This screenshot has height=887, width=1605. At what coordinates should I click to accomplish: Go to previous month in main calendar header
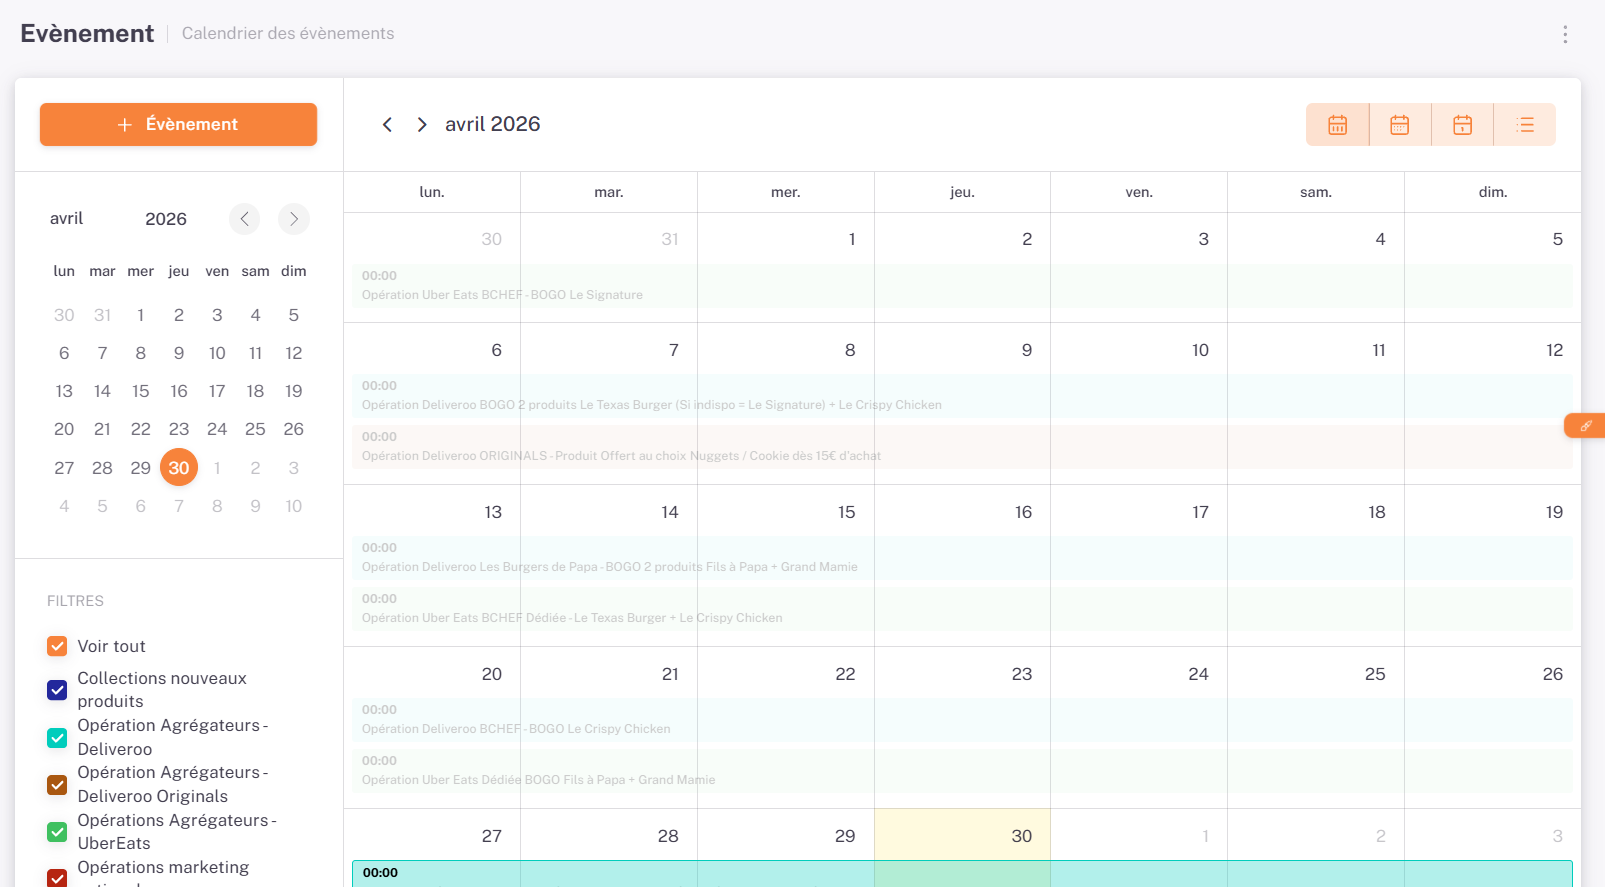point(387,124)
